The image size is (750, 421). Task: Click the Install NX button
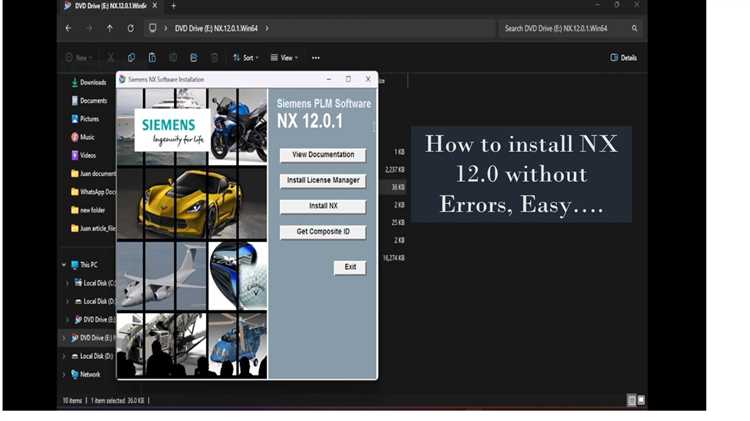coord(323,206)
